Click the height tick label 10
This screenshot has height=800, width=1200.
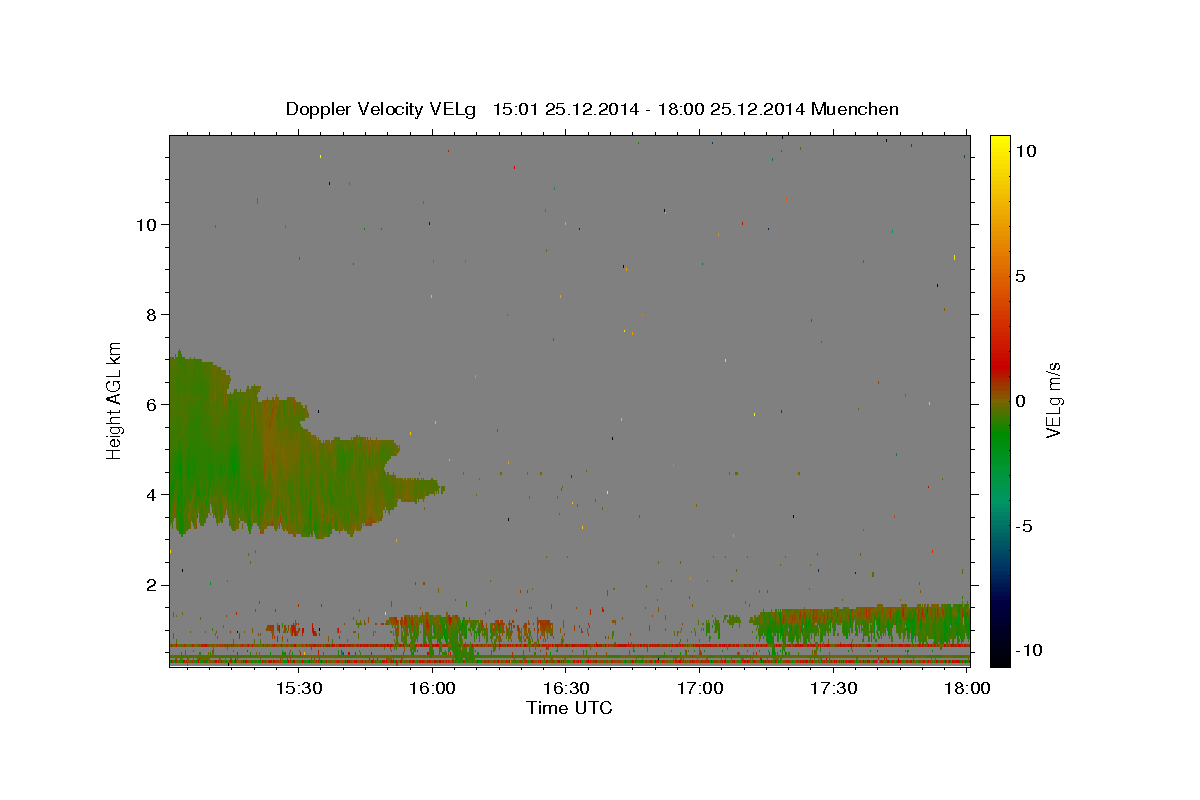[x=145, y=225]
